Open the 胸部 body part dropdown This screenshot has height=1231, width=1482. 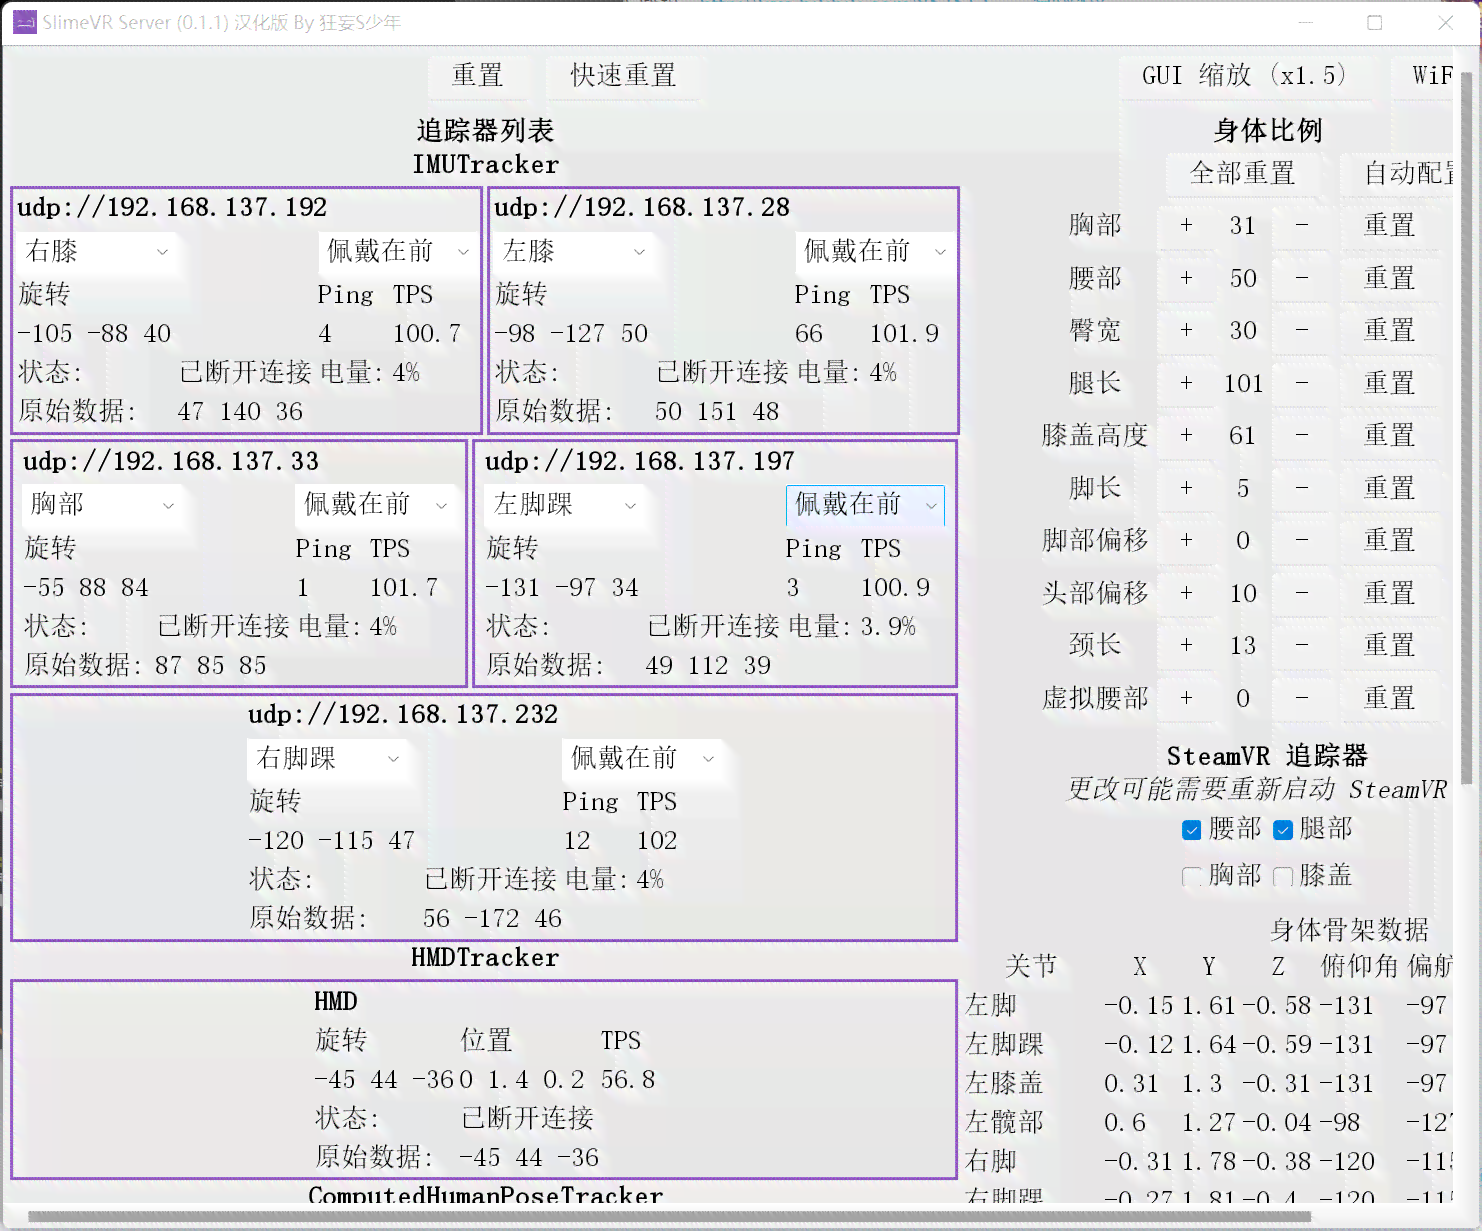pyautogui.click(x=103, y=504)
